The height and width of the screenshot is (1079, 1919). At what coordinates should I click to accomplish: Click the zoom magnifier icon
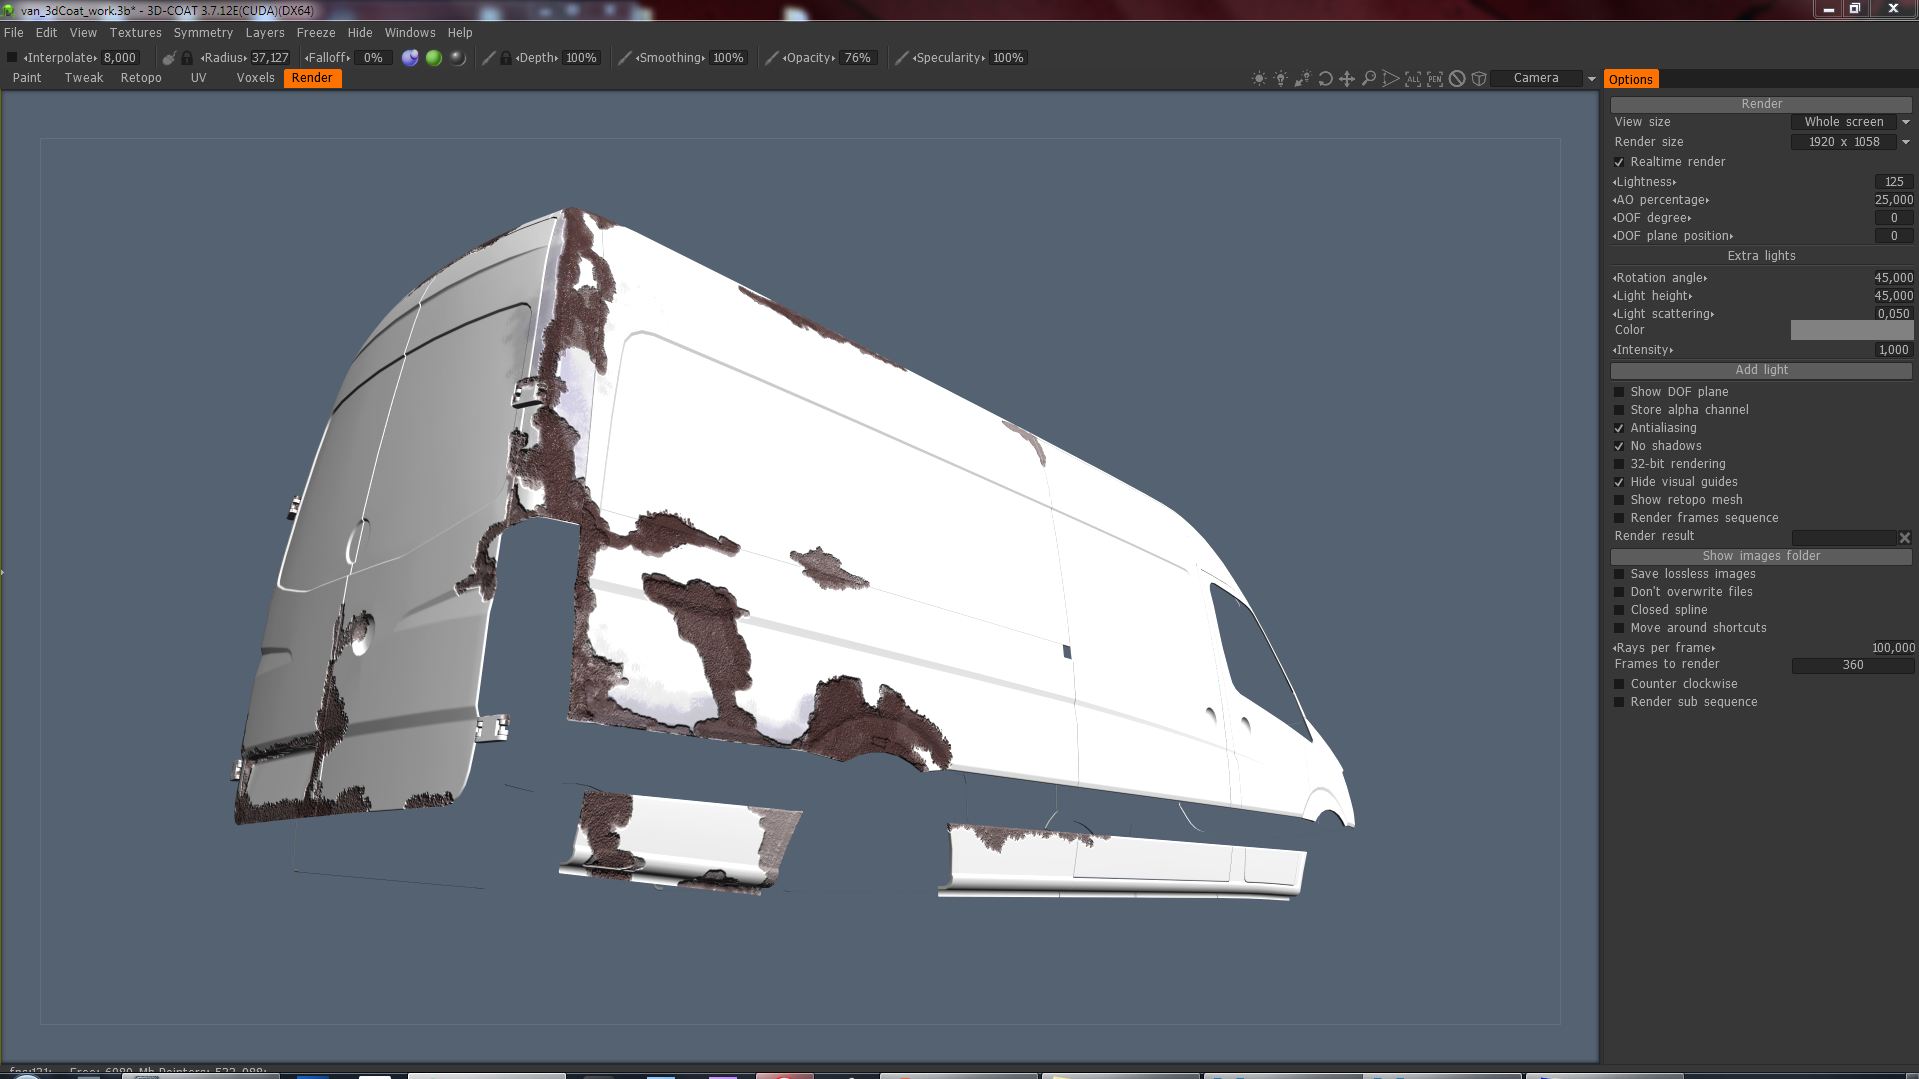tap(1369, 78)
